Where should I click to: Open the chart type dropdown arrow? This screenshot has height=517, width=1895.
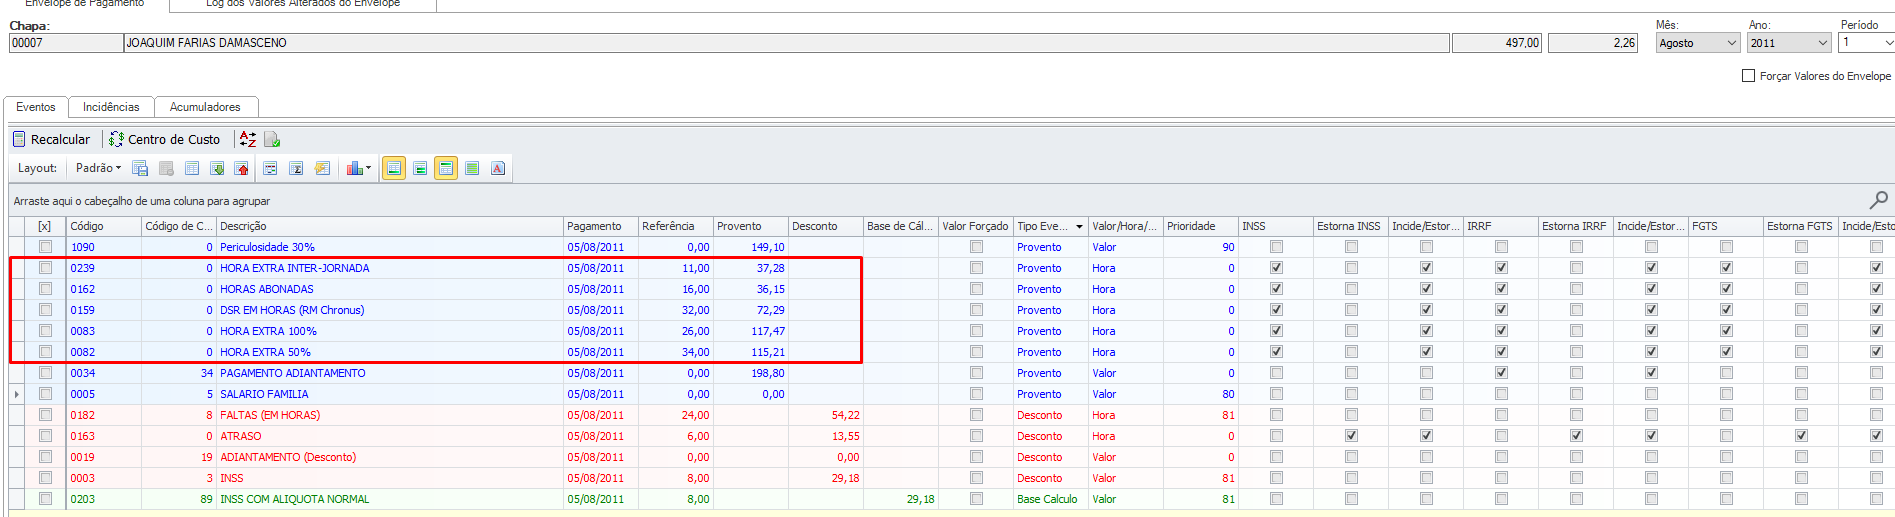tap(368, 168)
